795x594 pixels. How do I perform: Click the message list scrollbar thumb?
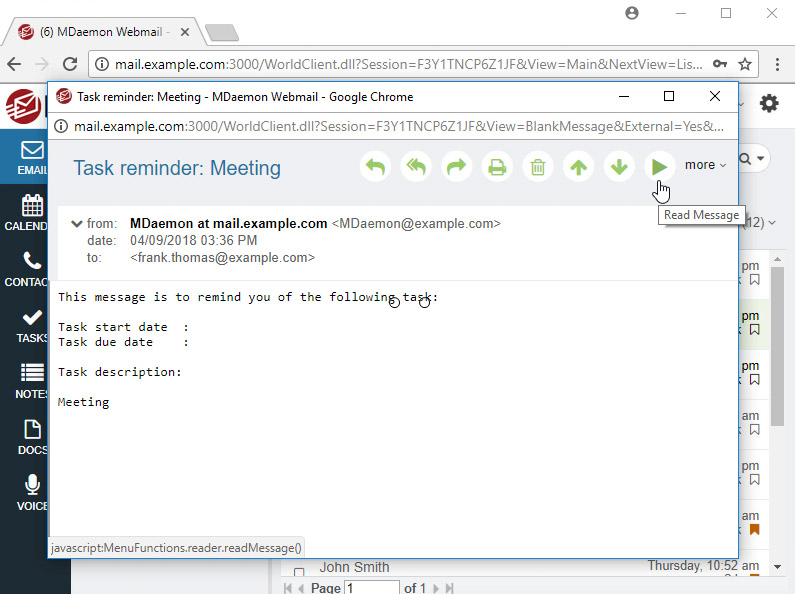tap(777, 347)
